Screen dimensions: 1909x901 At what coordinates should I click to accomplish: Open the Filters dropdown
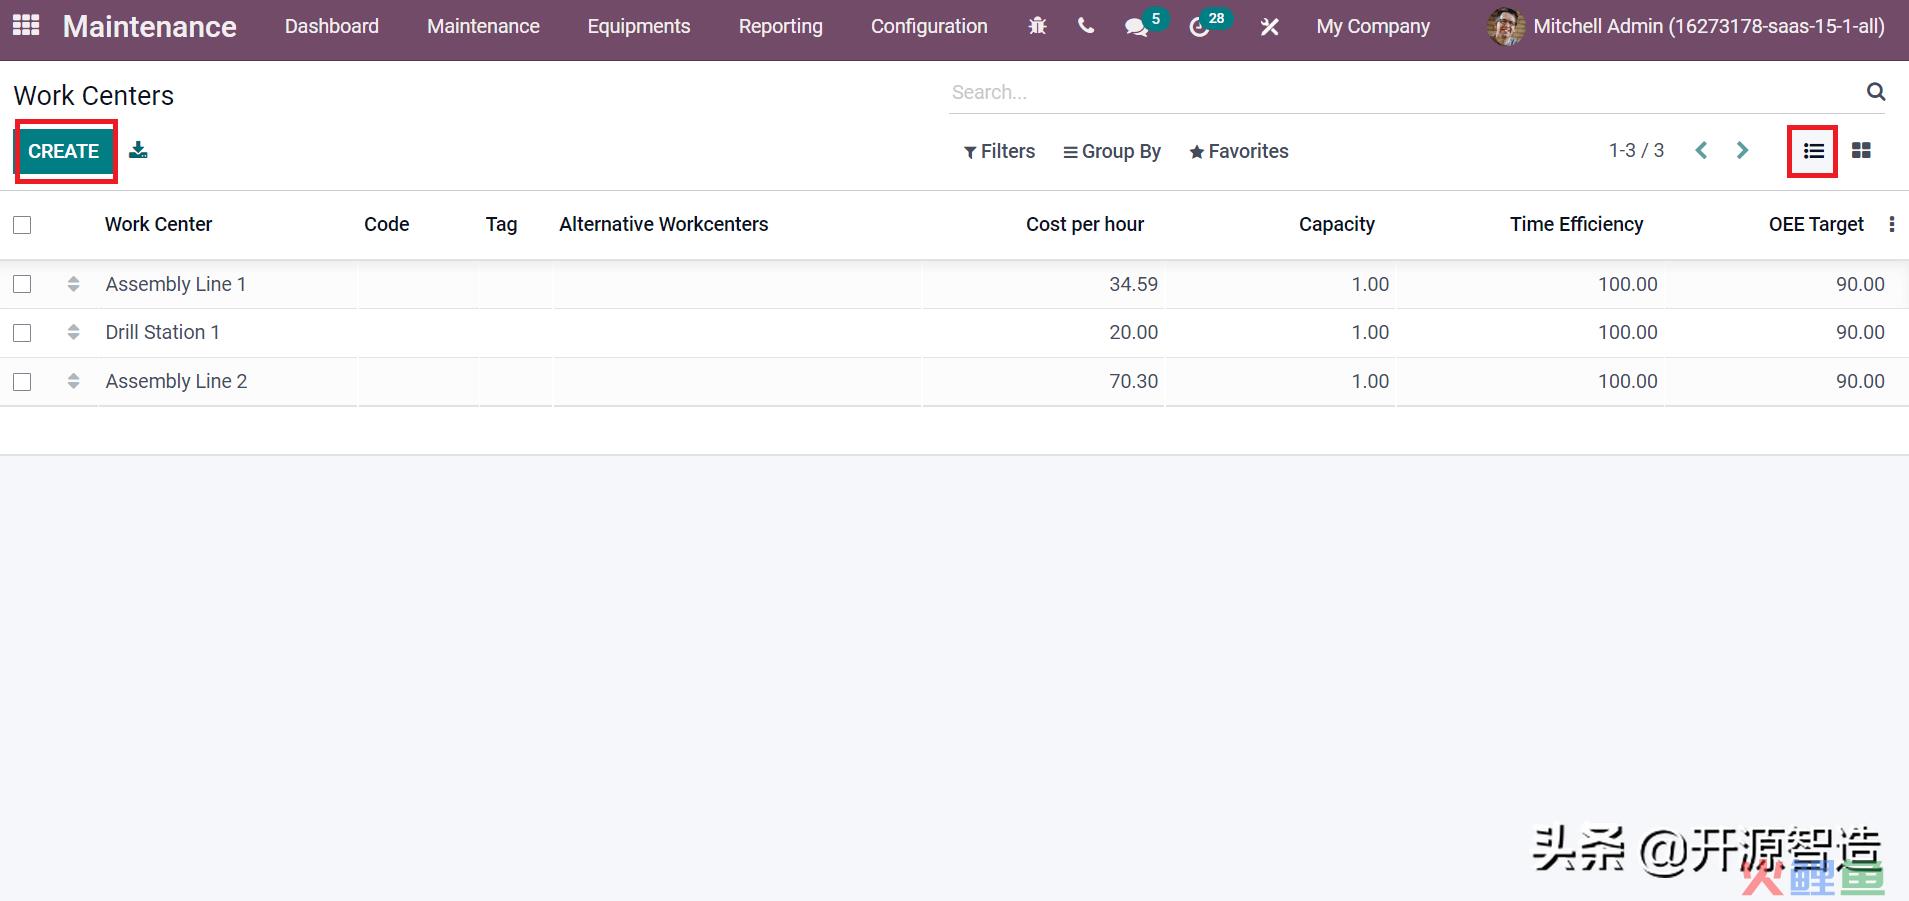999,151
